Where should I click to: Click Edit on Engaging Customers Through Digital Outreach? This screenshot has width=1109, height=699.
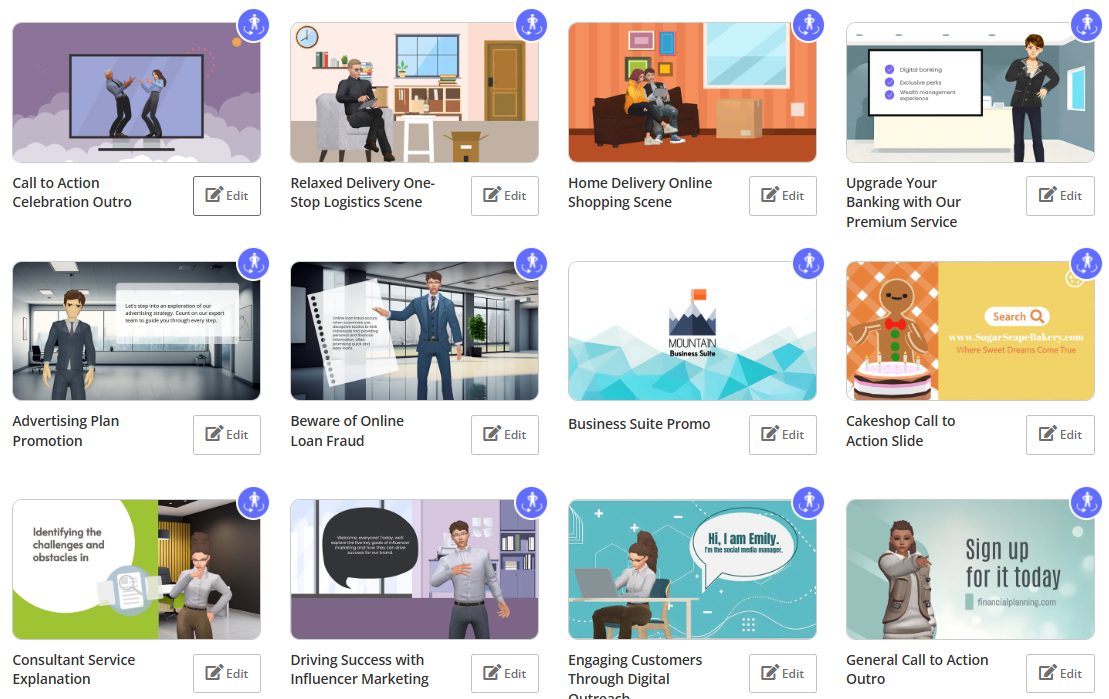click(x=782, y=673)
